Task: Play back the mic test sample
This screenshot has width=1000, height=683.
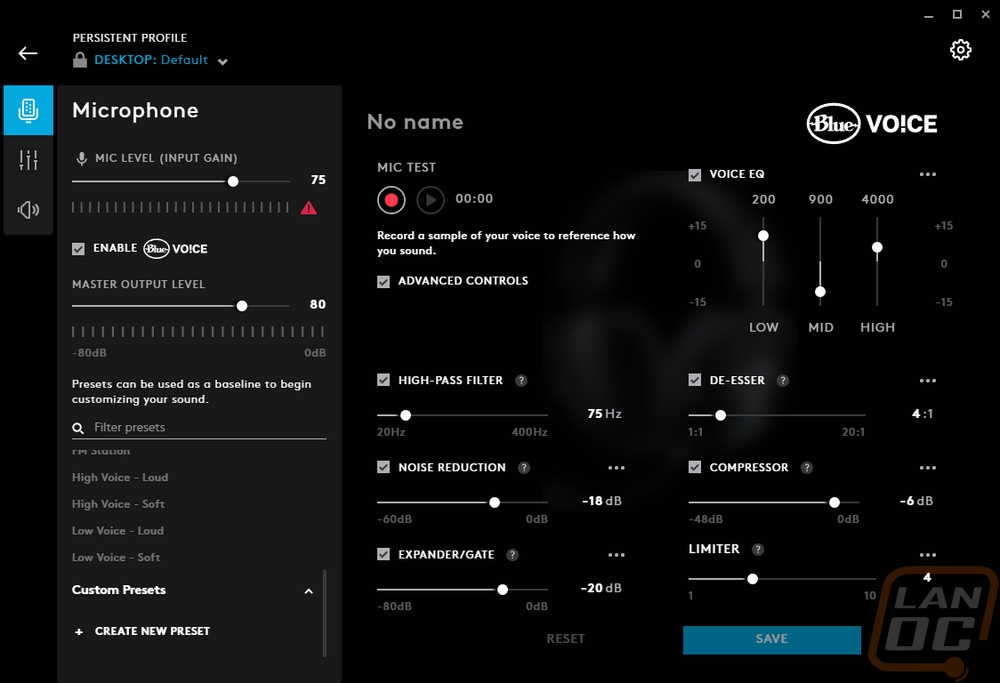Action: pos(430,200)
